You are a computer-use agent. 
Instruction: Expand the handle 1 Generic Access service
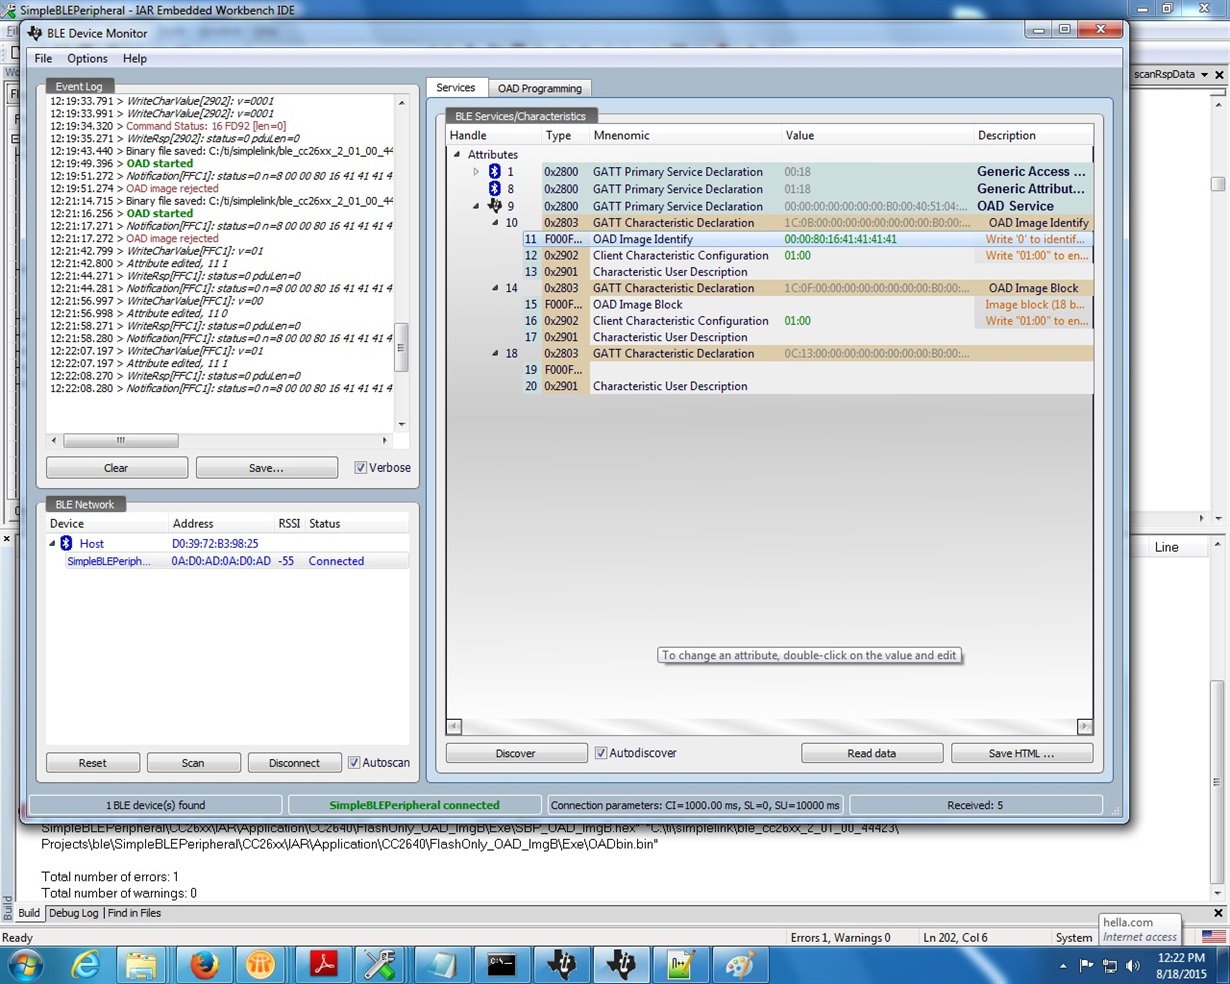(477, 172)
